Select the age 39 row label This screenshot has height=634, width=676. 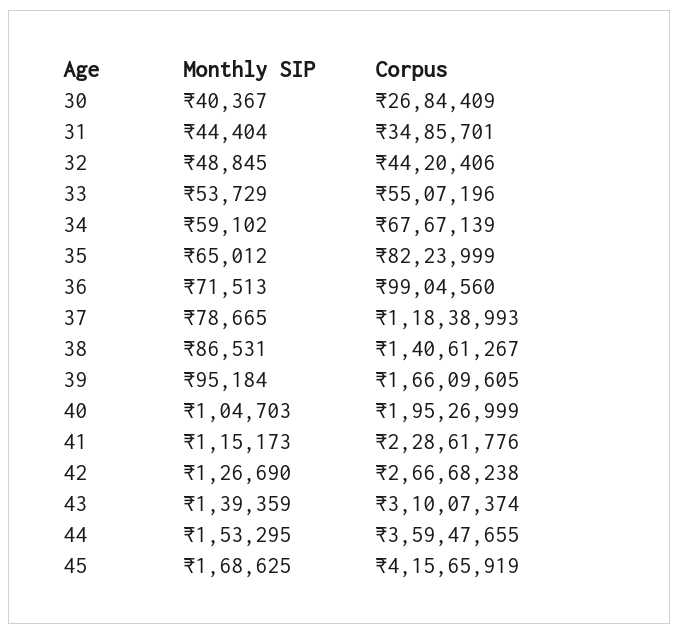pyautogui.click(x=75, y=380)
